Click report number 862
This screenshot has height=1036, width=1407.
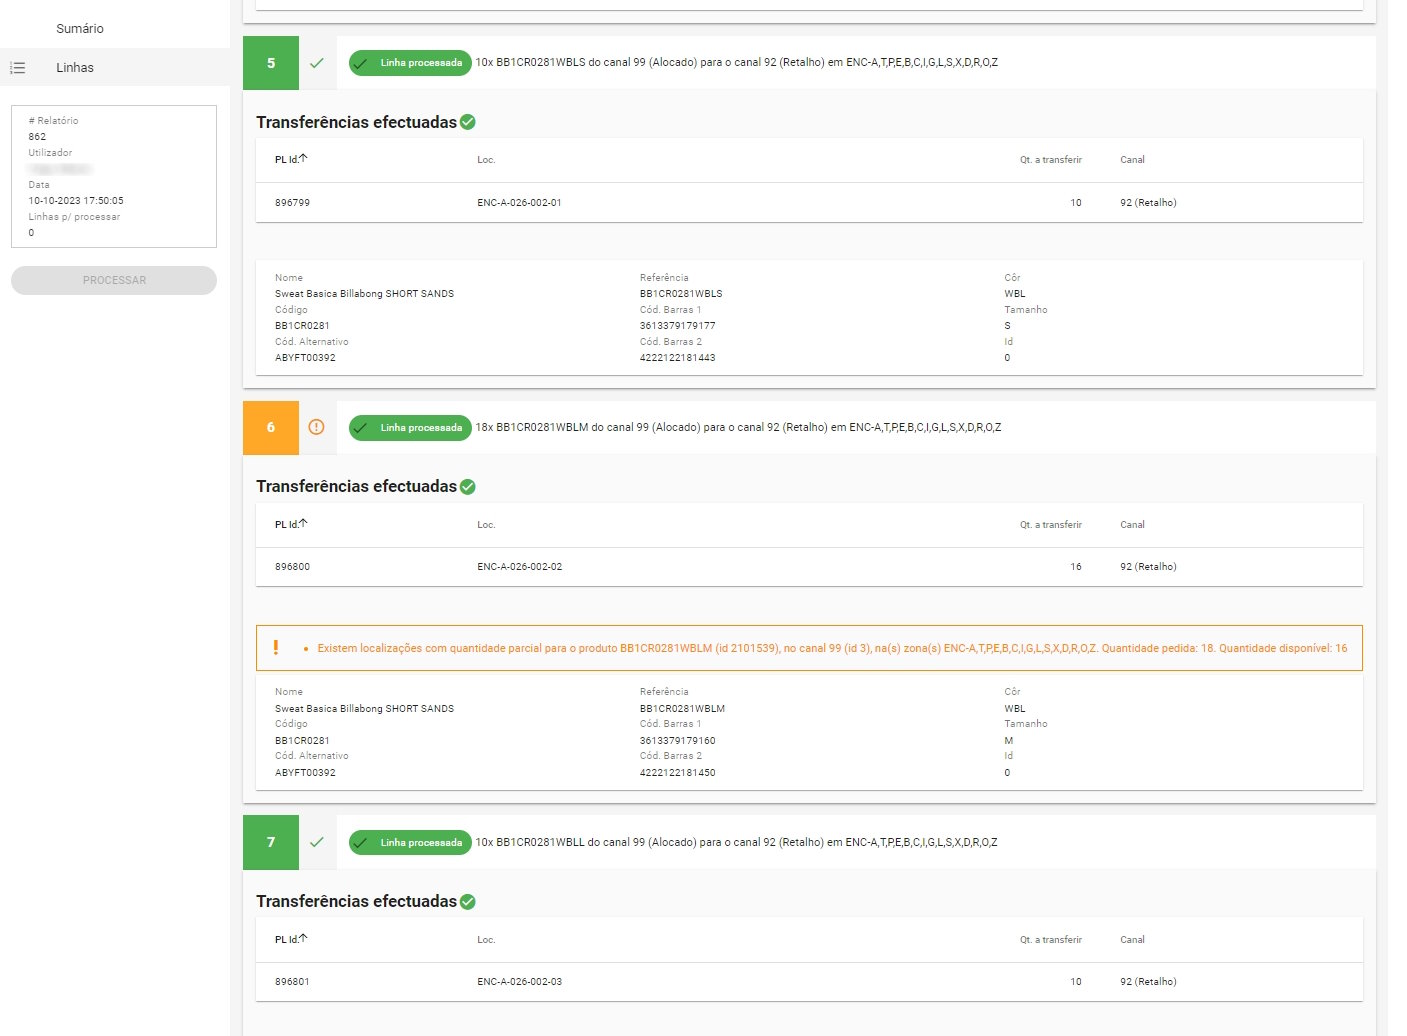point(37,137)
